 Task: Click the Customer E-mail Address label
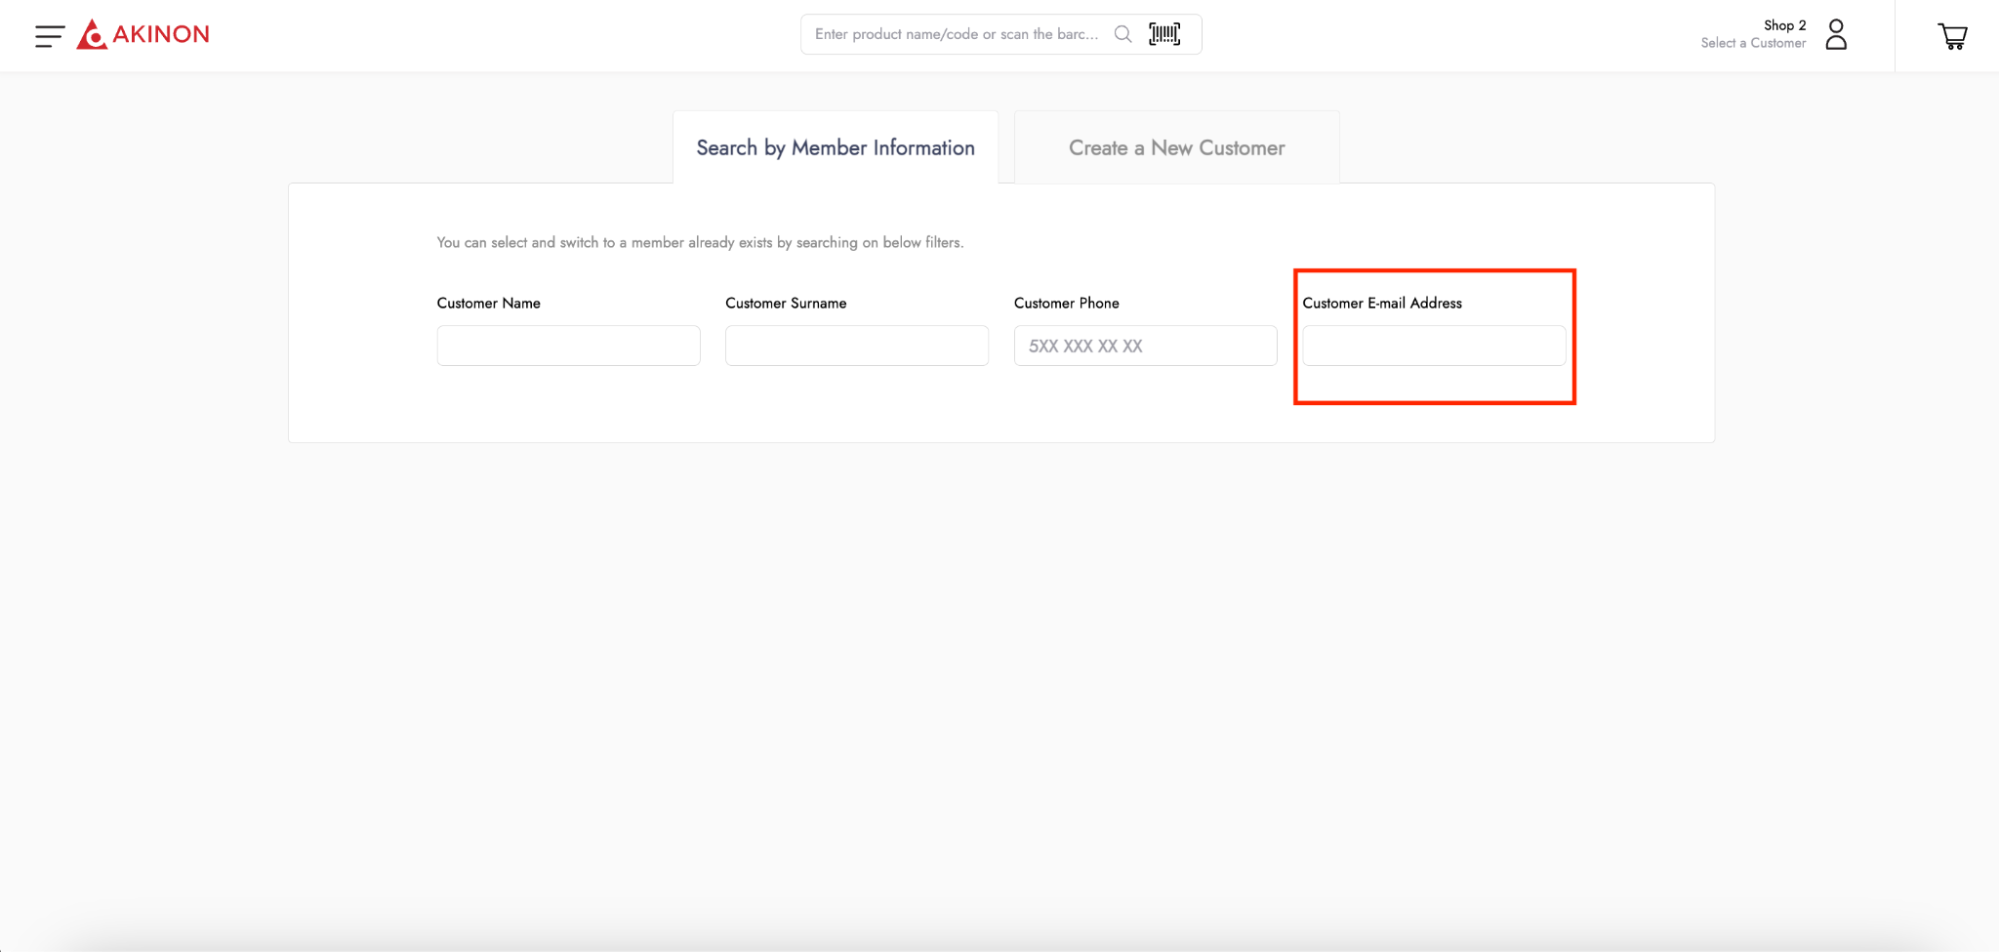(1381, 303)
